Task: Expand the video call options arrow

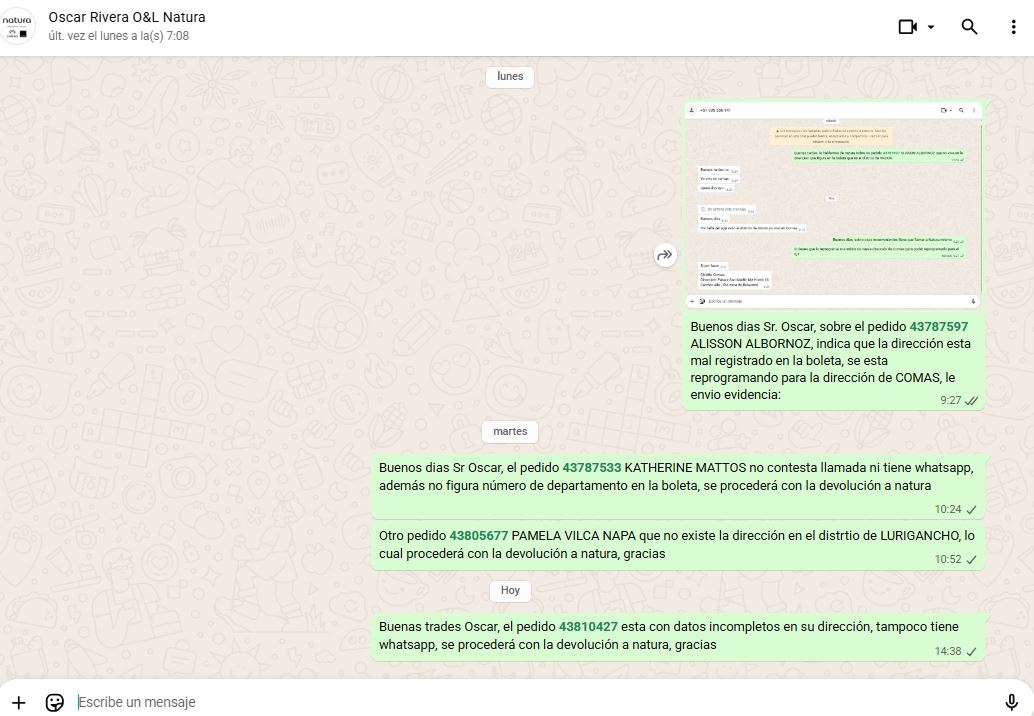Action: click(931, 27)
